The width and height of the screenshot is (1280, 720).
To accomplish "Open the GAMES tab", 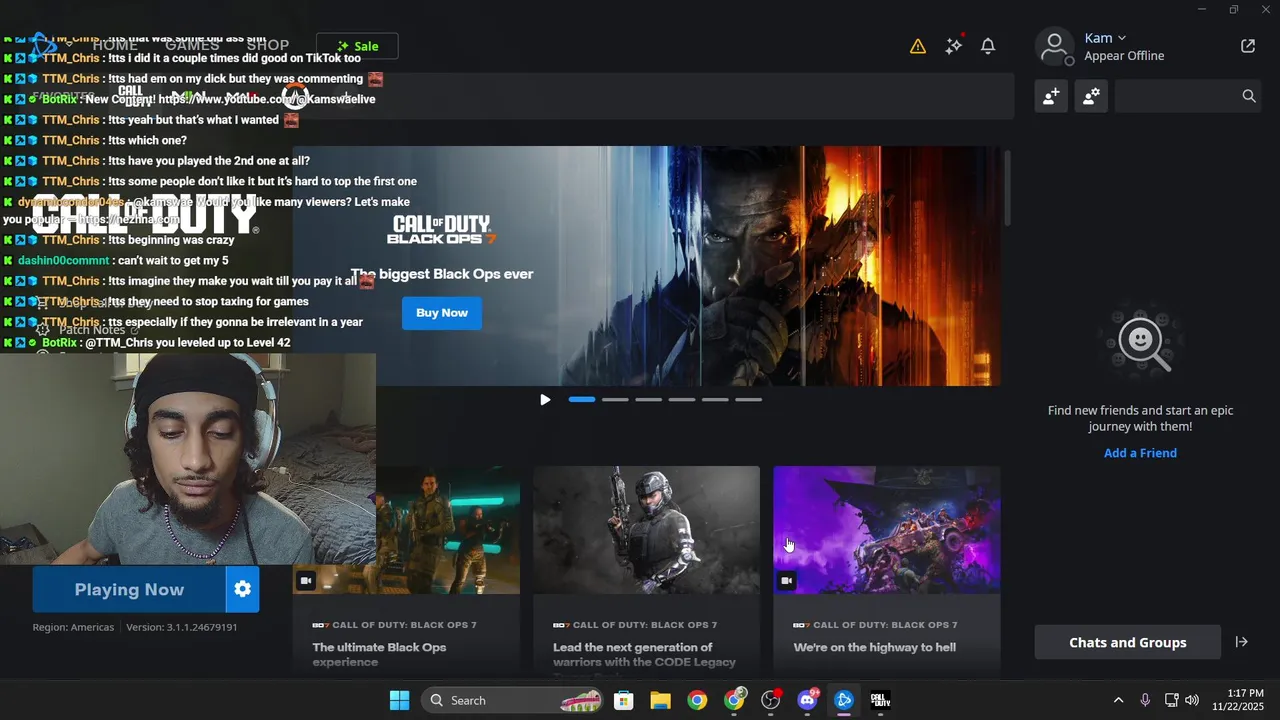I will (x=192, y=45).
